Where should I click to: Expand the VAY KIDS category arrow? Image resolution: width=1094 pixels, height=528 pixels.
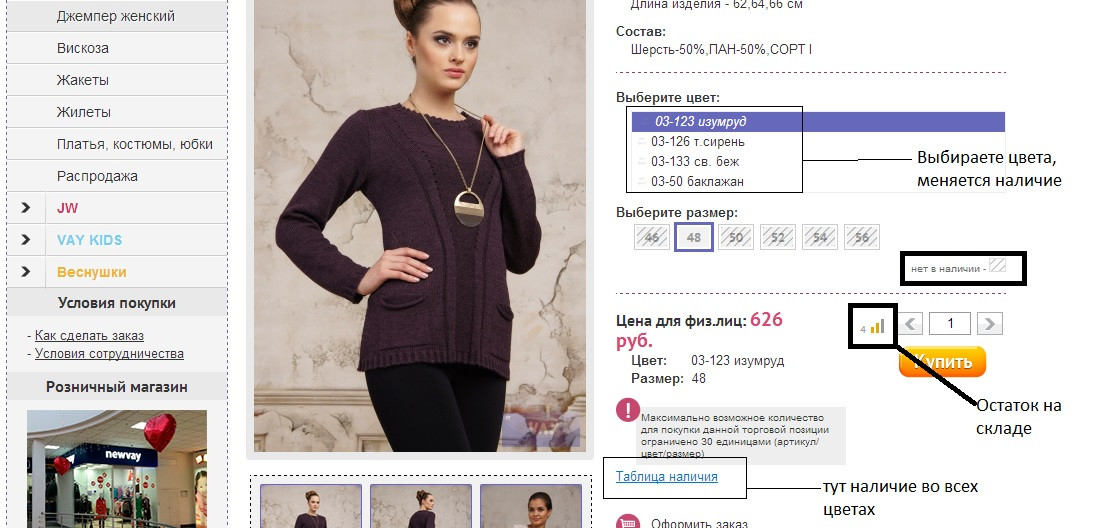point(26,240)
